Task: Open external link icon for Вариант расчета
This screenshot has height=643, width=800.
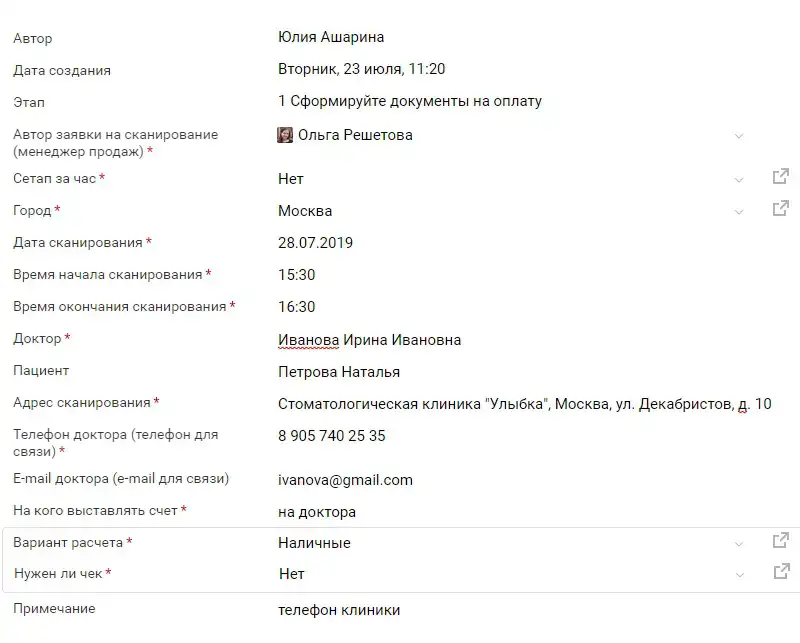Action: [x=781, y=540]
